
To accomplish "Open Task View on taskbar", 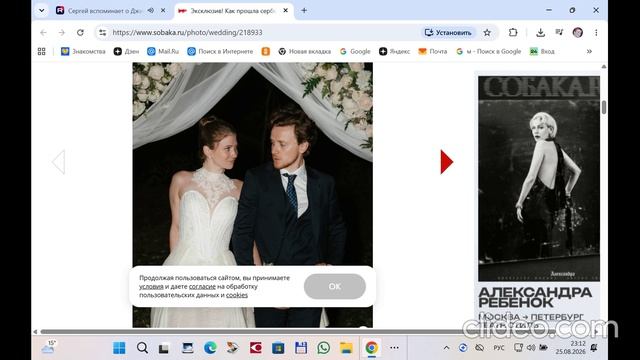I will point(164,348).
